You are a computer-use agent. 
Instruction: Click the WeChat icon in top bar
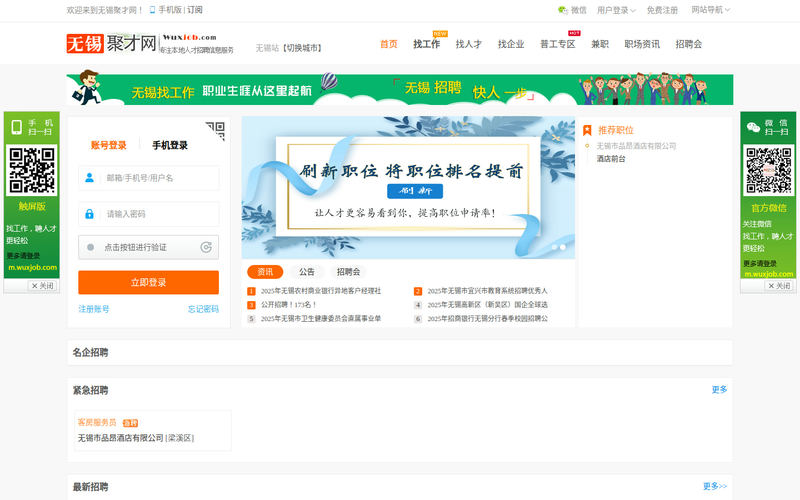click(563, 10)
